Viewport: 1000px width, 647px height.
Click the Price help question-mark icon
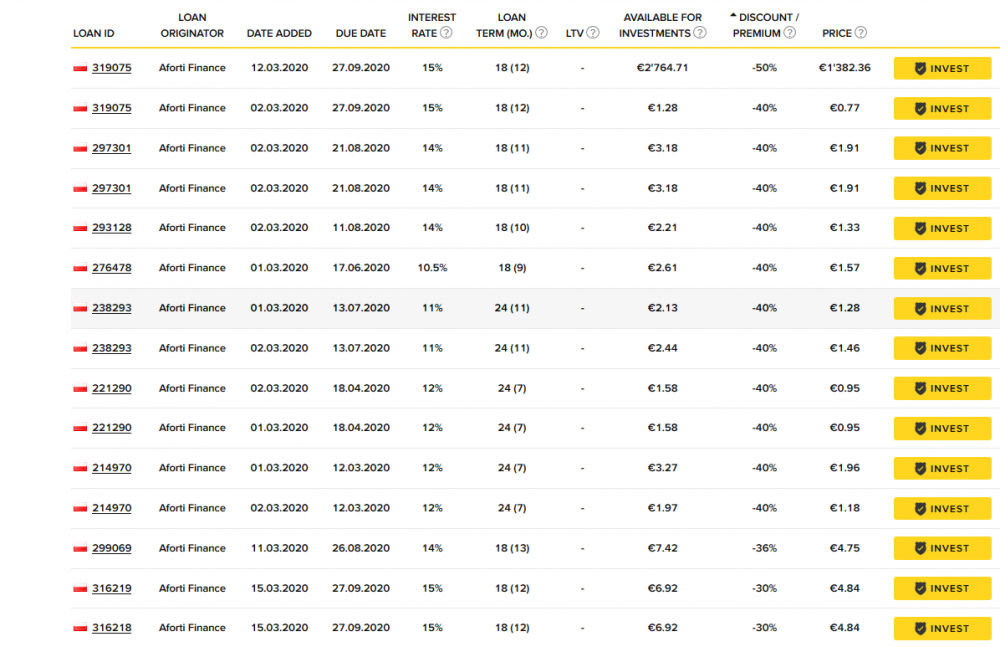(861, 33)
